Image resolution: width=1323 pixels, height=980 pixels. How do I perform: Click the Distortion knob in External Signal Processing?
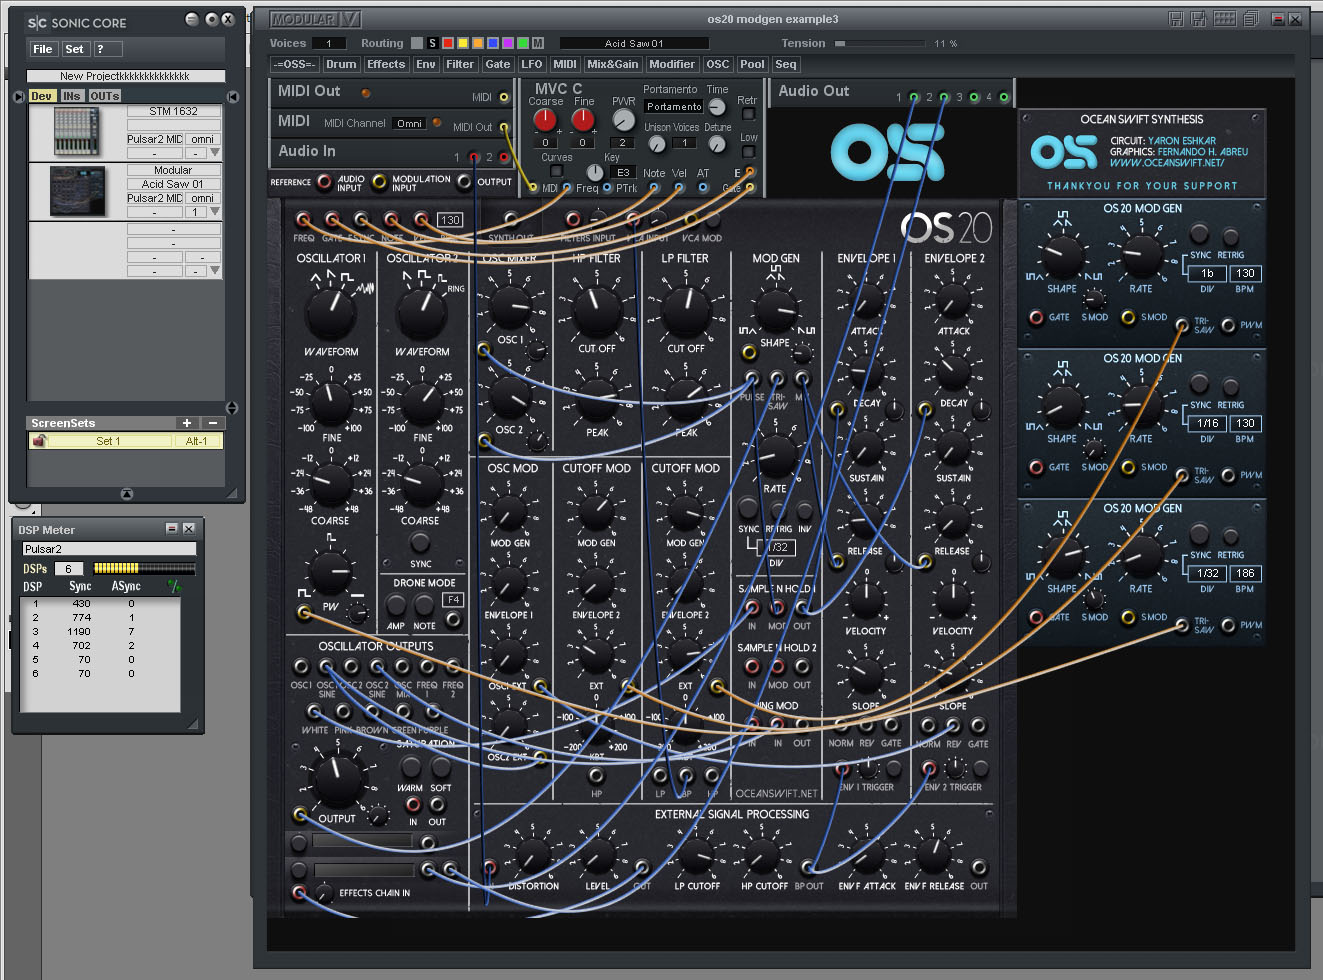click(x=533, y=856)
